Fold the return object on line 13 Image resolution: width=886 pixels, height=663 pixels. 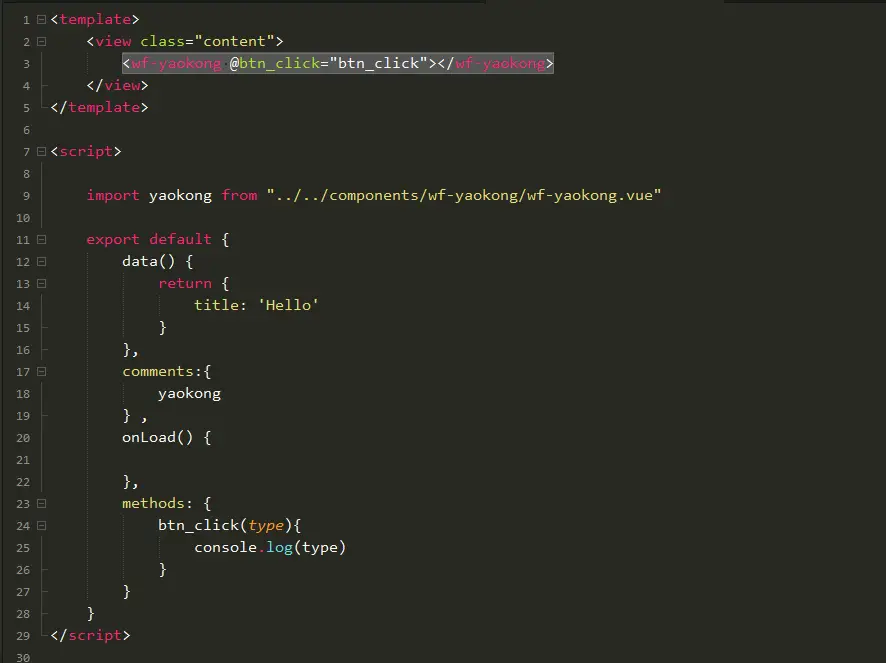(41, 284)
